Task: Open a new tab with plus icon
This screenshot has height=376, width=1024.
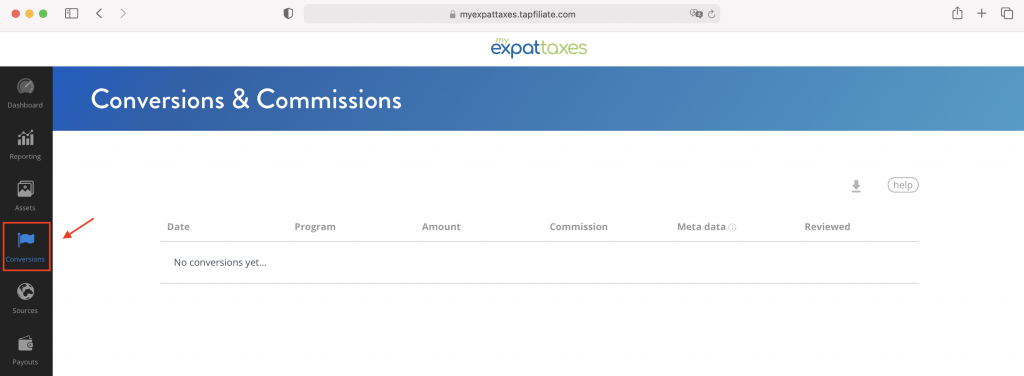Action: [982, 13]
